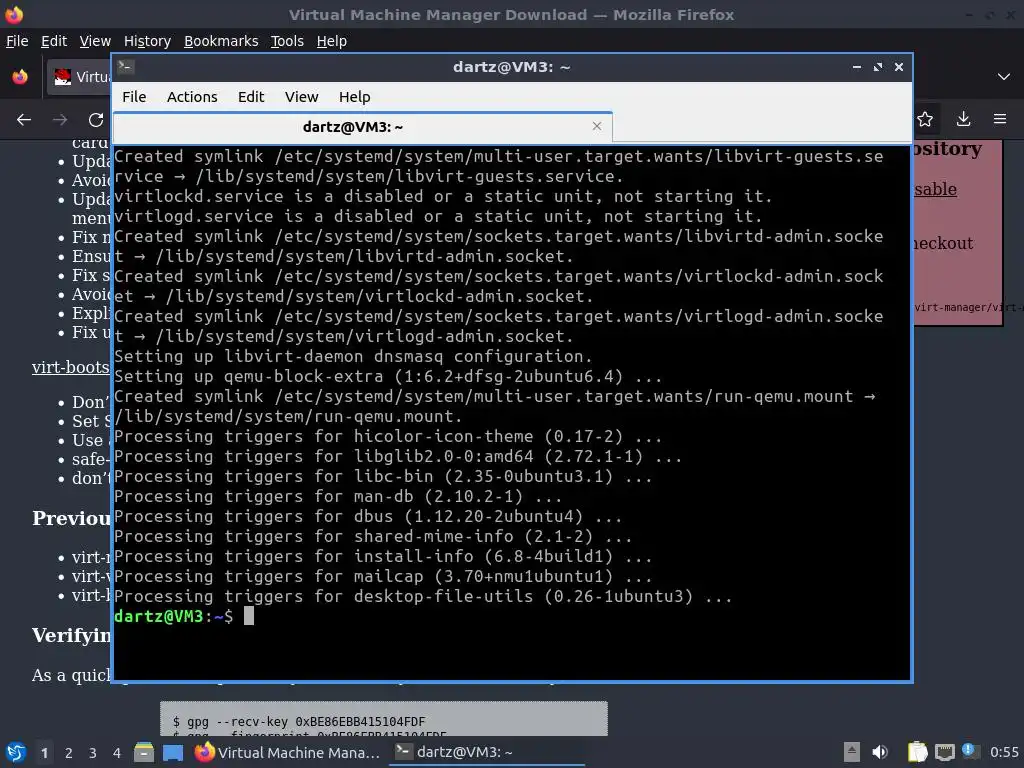Switch to dartz@VM3 terminal taskbar entry
1024x768 pixels.
(487, 752)
